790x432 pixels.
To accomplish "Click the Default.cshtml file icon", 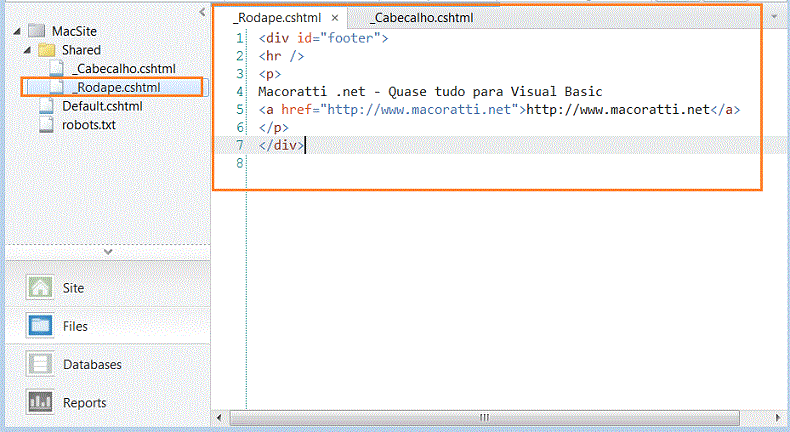I will (x=46, y=106).
